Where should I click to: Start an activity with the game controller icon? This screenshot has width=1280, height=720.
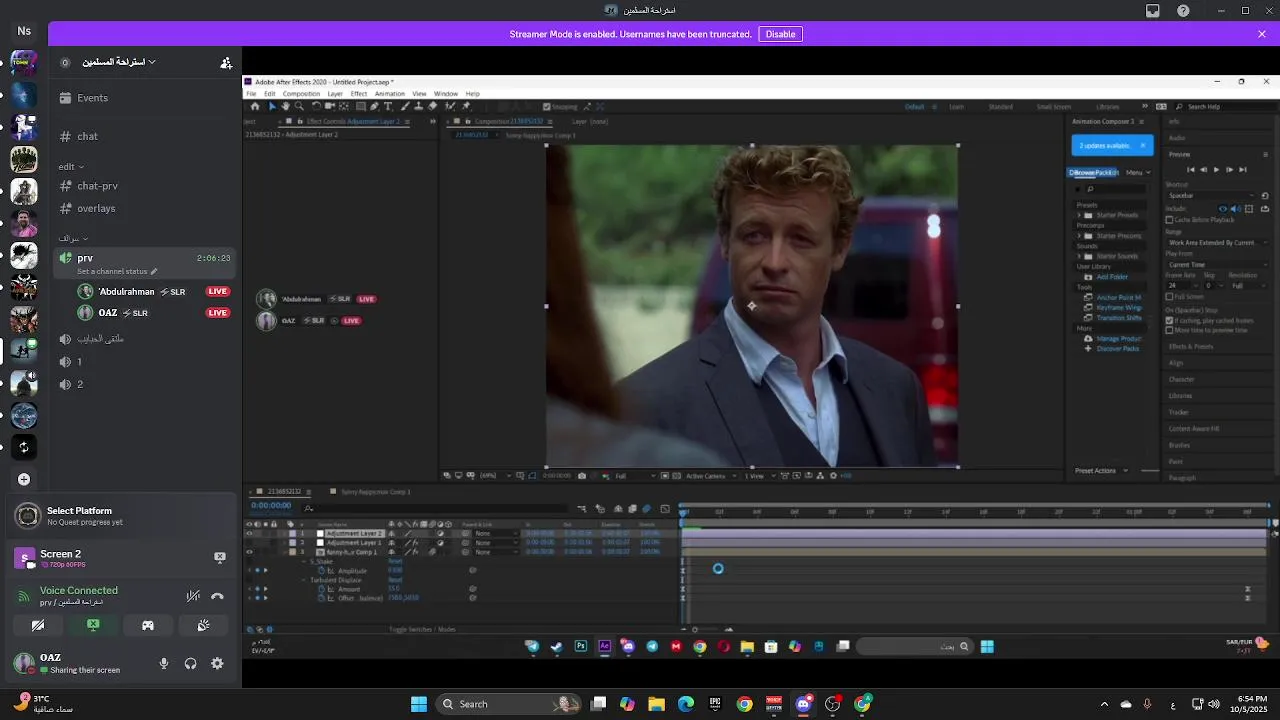point(148,625)
